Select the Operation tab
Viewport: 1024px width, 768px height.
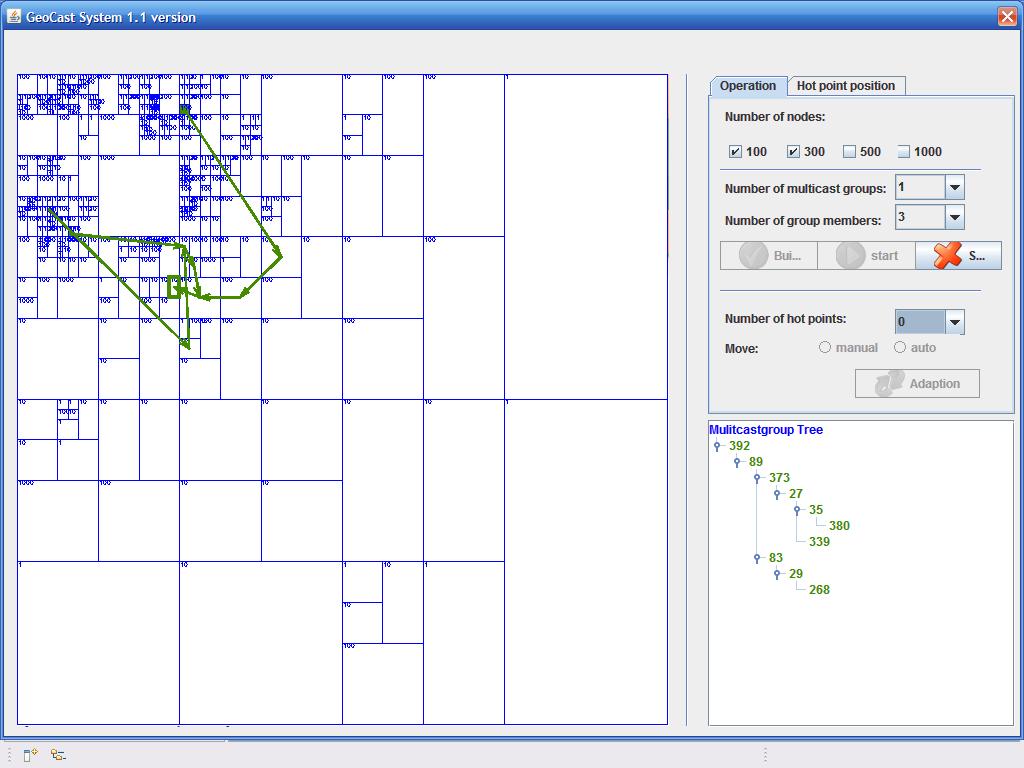click(x=747, y=86)
